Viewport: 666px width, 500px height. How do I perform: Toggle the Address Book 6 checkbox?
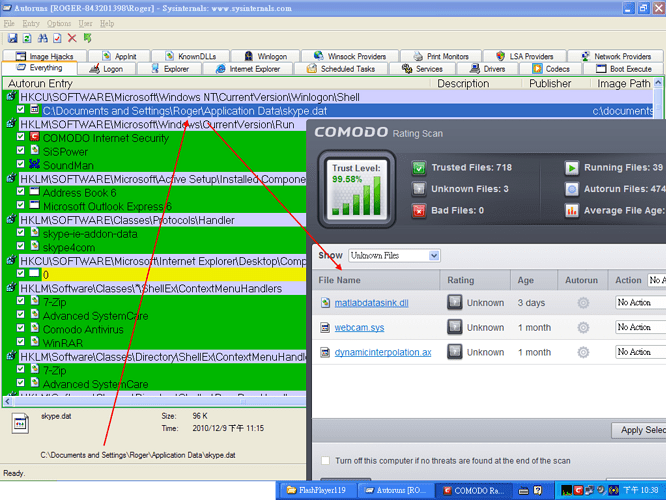(x=20, y=191)
